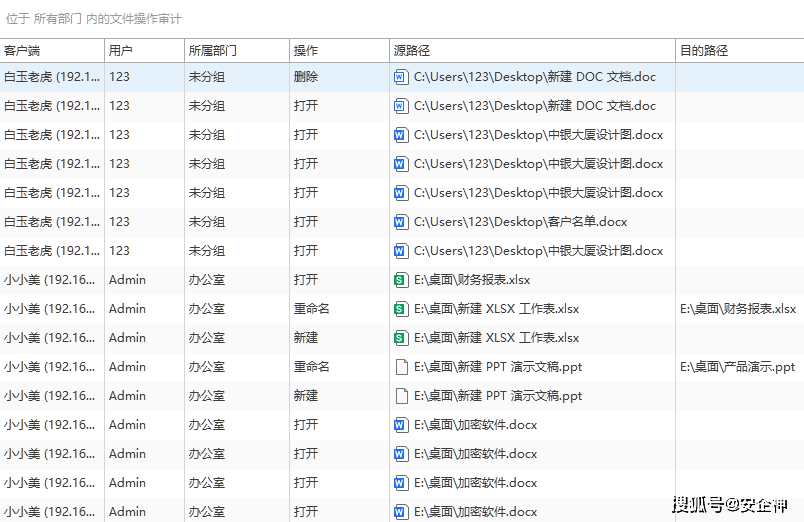This screenshot has height=522, width=804.
Task: Click Word icon in the 删除 operation row
Action: coord(401,77)
